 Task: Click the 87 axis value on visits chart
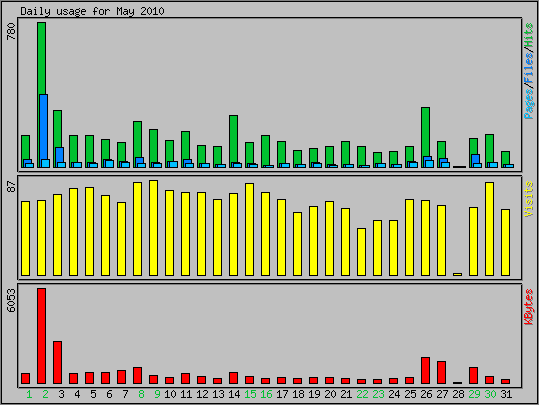point(11,187)
